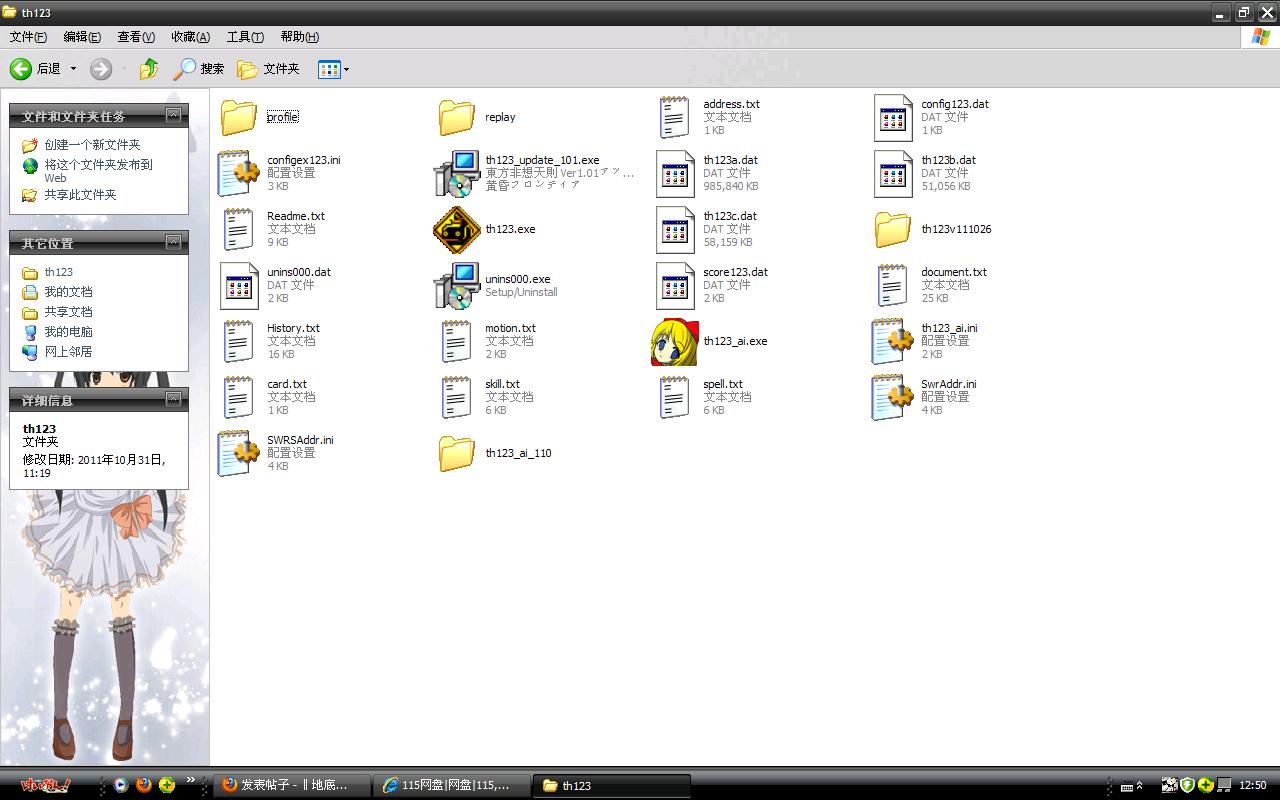Click the th123_update_101.exe installer icon
The height and width of the screenshot is (800, 1280).
click(x=456, y=174)
